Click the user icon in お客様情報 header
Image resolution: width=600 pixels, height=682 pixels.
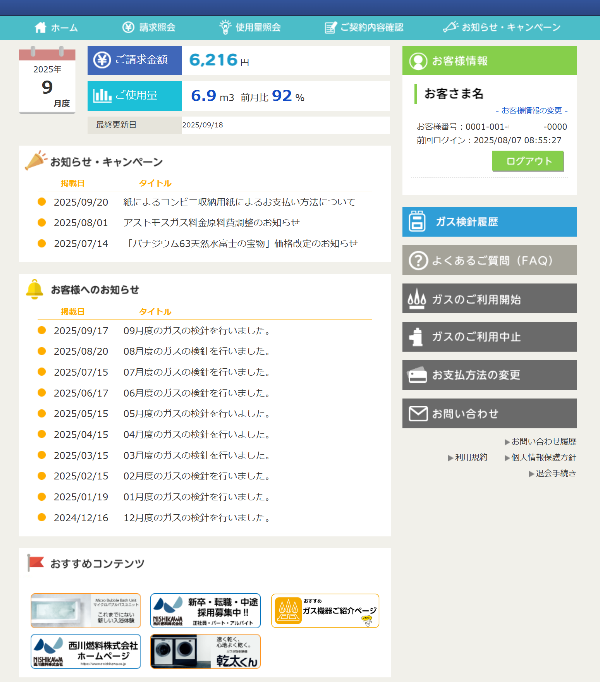[418, 61]
